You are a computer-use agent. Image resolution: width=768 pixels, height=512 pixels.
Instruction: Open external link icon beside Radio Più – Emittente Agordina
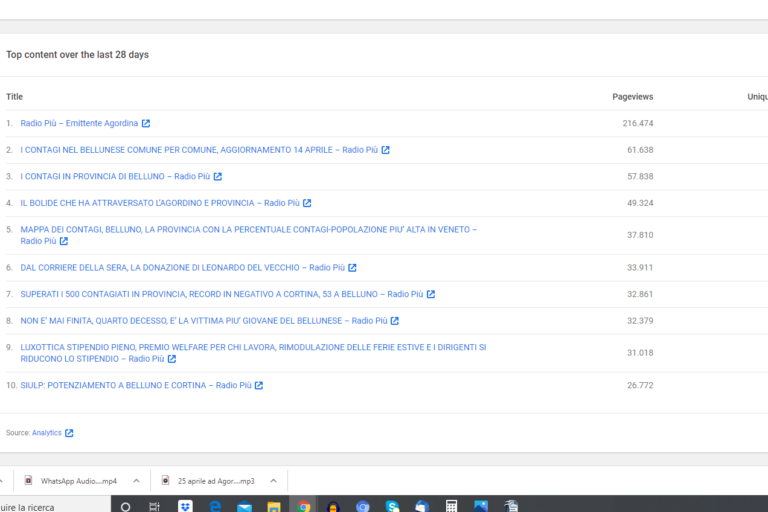point(146,123)
